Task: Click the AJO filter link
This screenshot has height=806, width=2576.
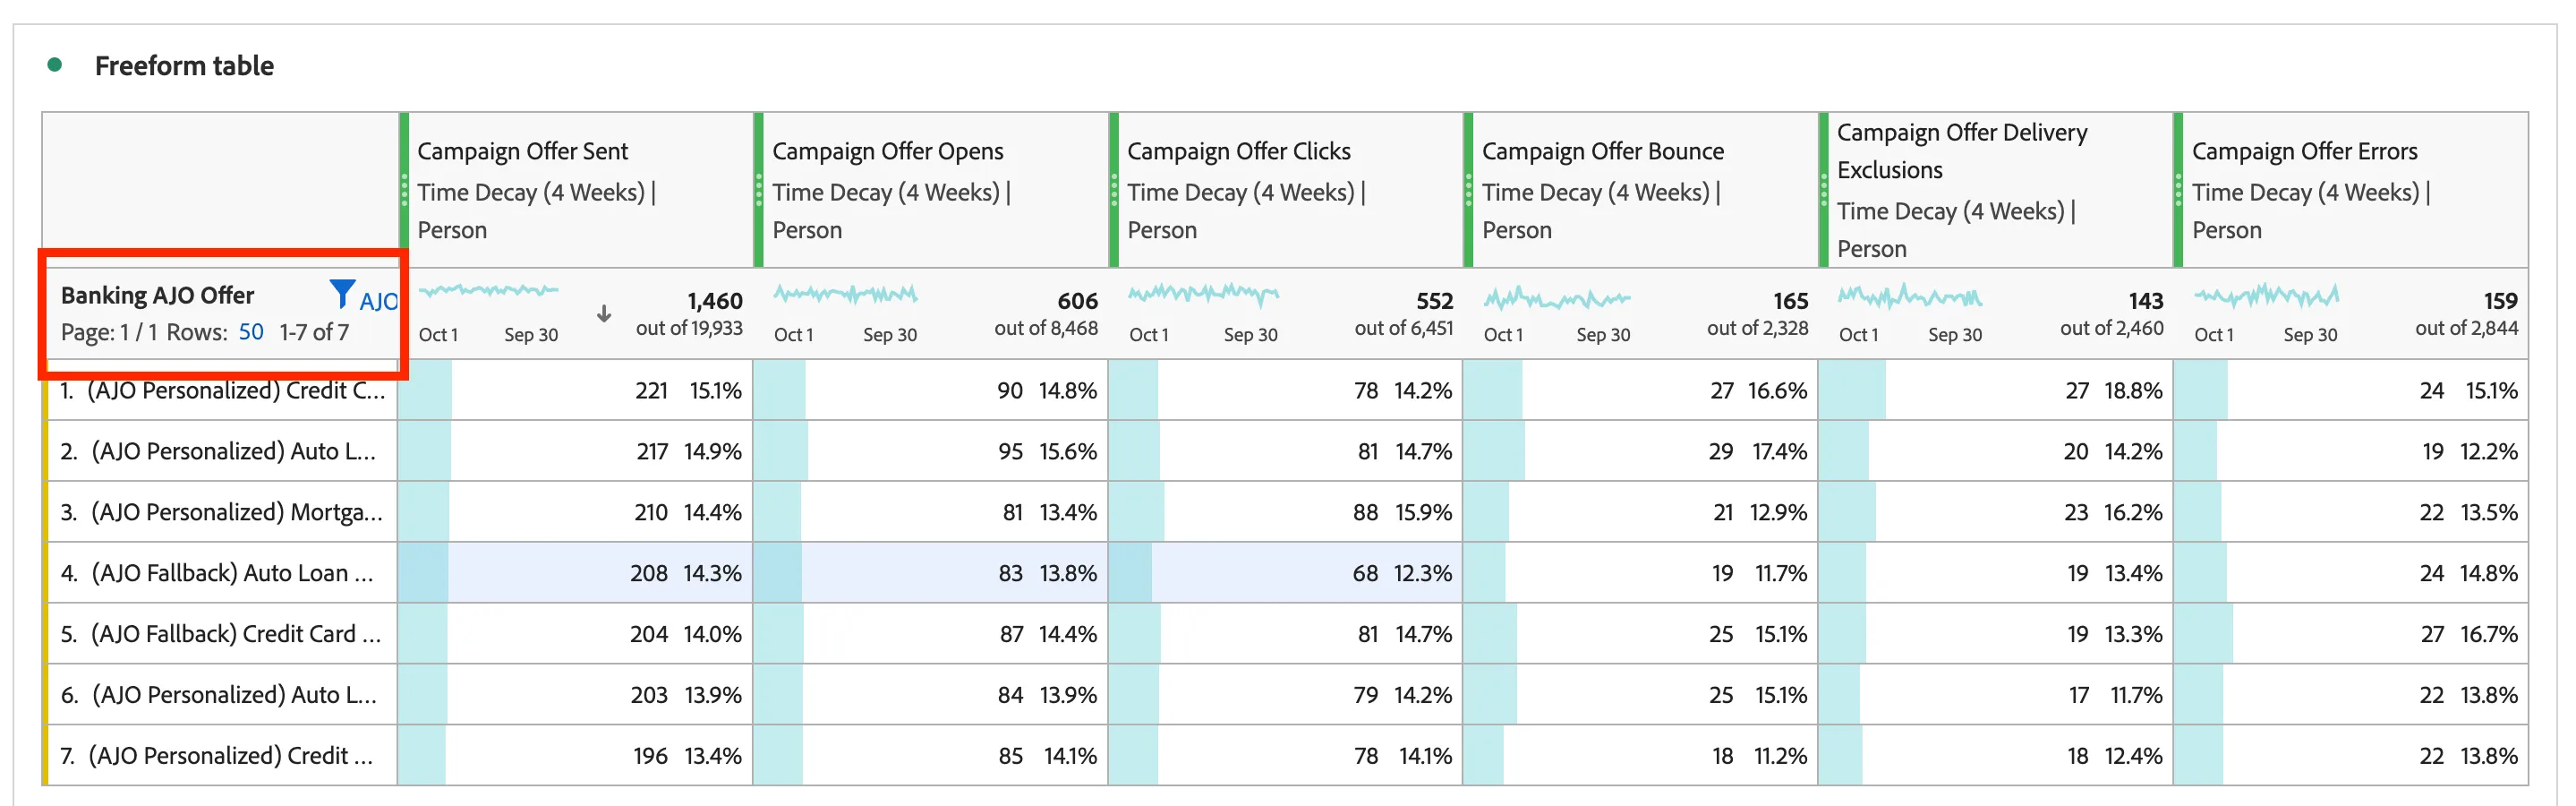Action: coord(378,301)
